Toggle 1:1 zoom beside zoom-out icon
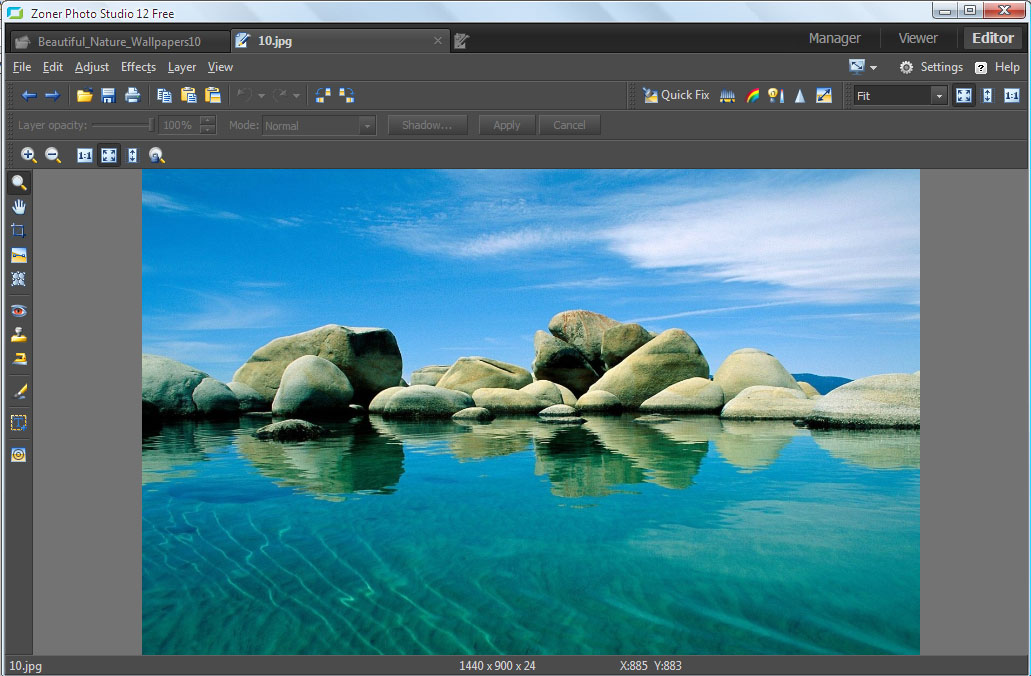 tap(85, 155)
